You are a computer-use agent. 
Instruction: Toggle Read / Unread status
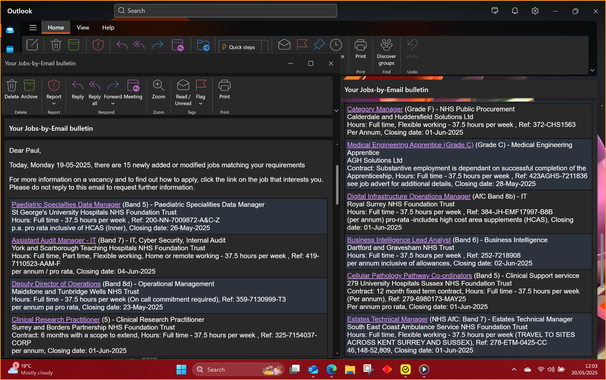(x=183, y=92)
